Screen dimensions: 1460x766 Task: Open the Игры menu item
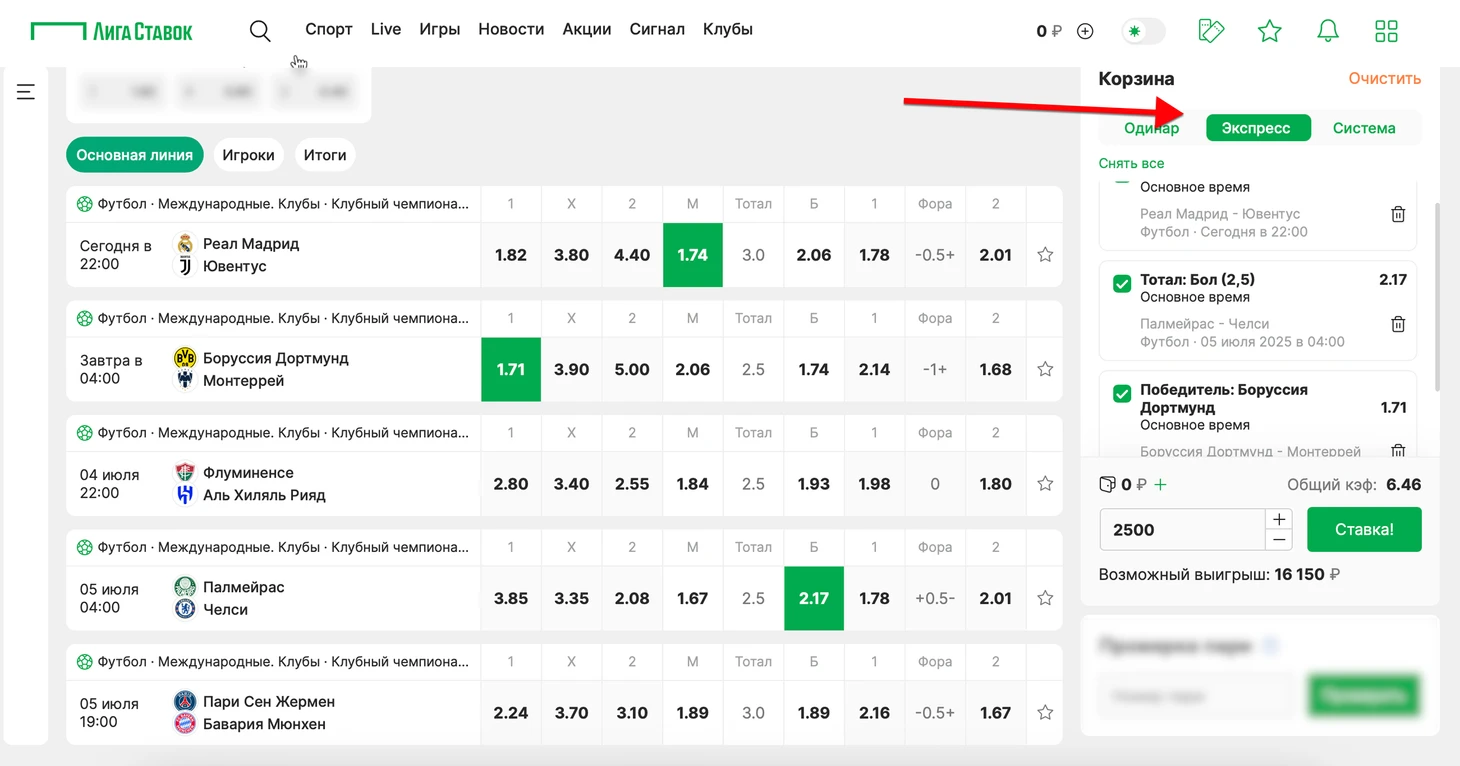tap(440, 29)
